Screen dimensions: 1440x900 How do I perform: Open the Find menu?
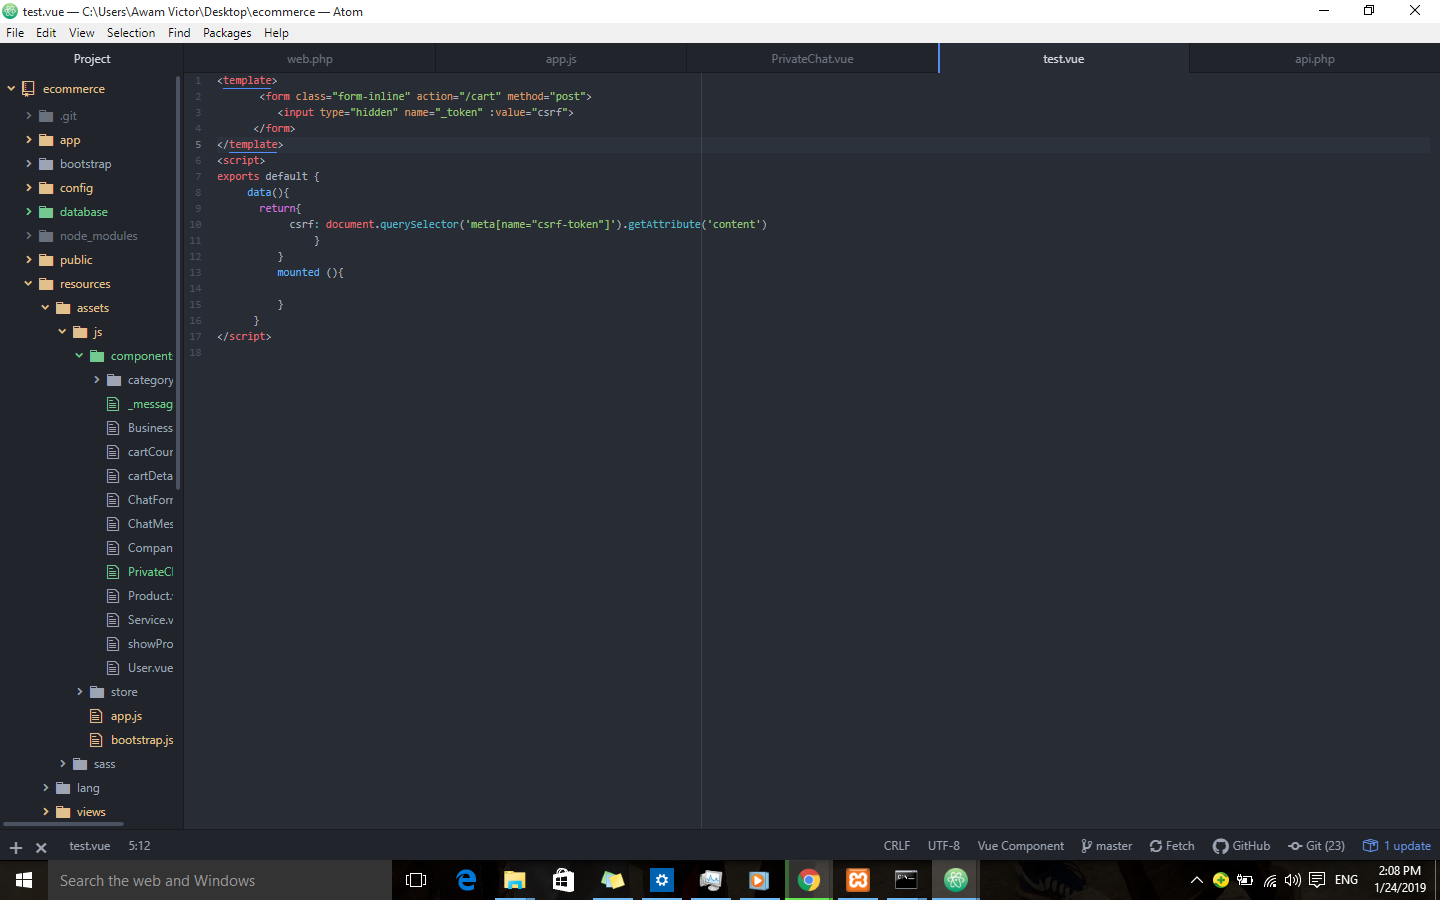[x=179, y=33]
